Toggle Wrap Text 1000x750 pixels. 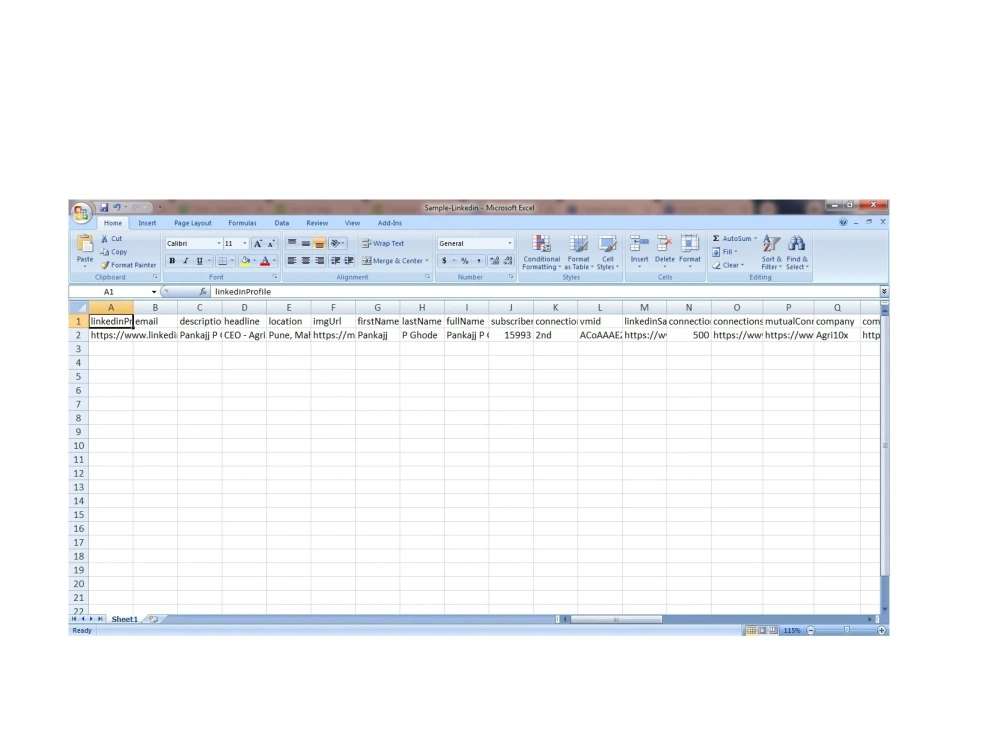383,244
